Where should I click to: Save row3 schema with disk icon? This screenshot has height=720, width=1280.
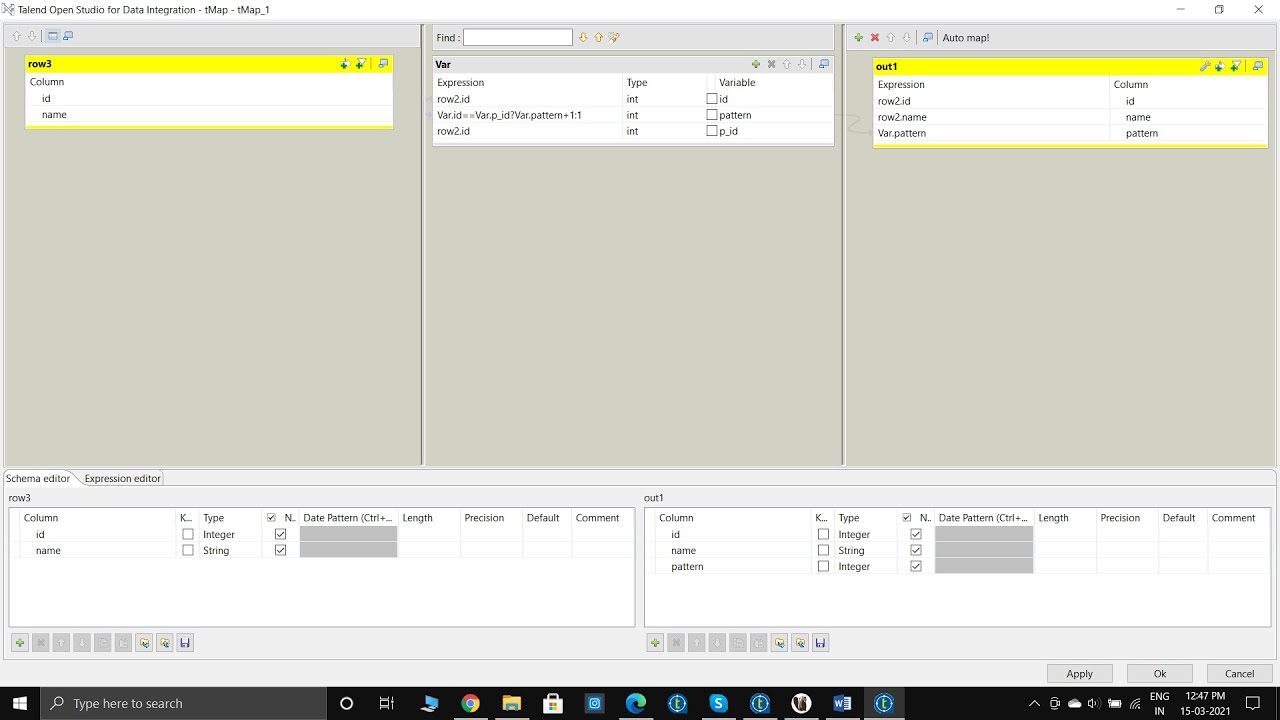tap(185, 643)
